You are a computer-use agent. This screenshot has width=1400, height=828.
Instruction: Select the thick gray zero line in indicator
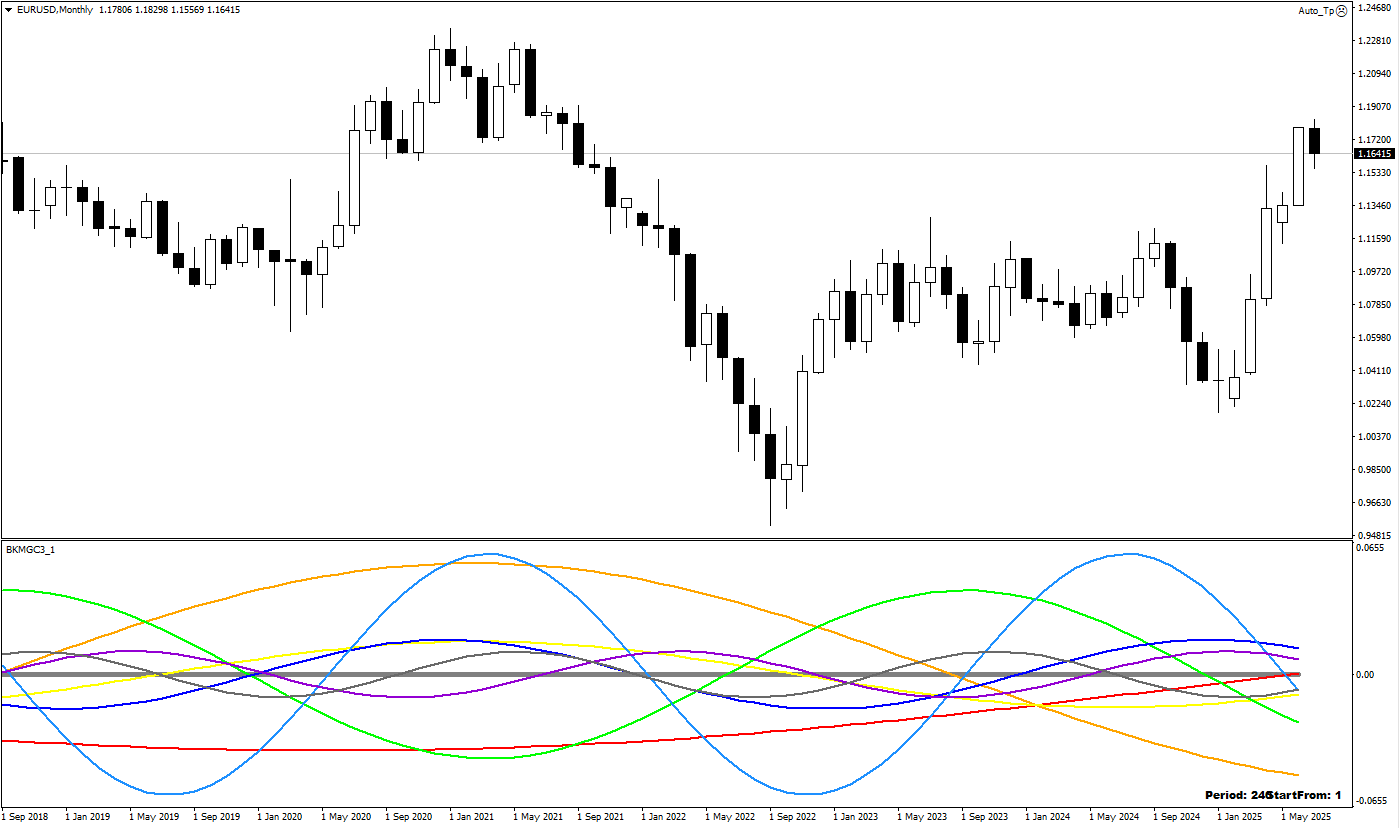[650, 675]
